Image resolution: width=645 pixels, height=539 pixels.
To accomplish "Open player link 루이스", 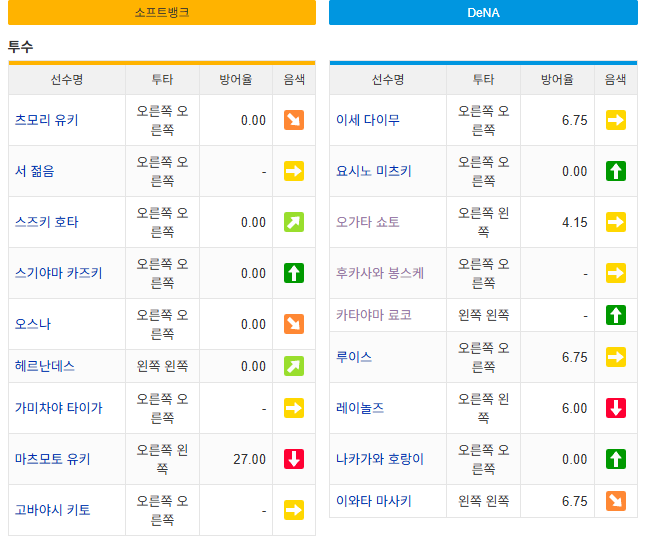I will [x=354, y=357].
